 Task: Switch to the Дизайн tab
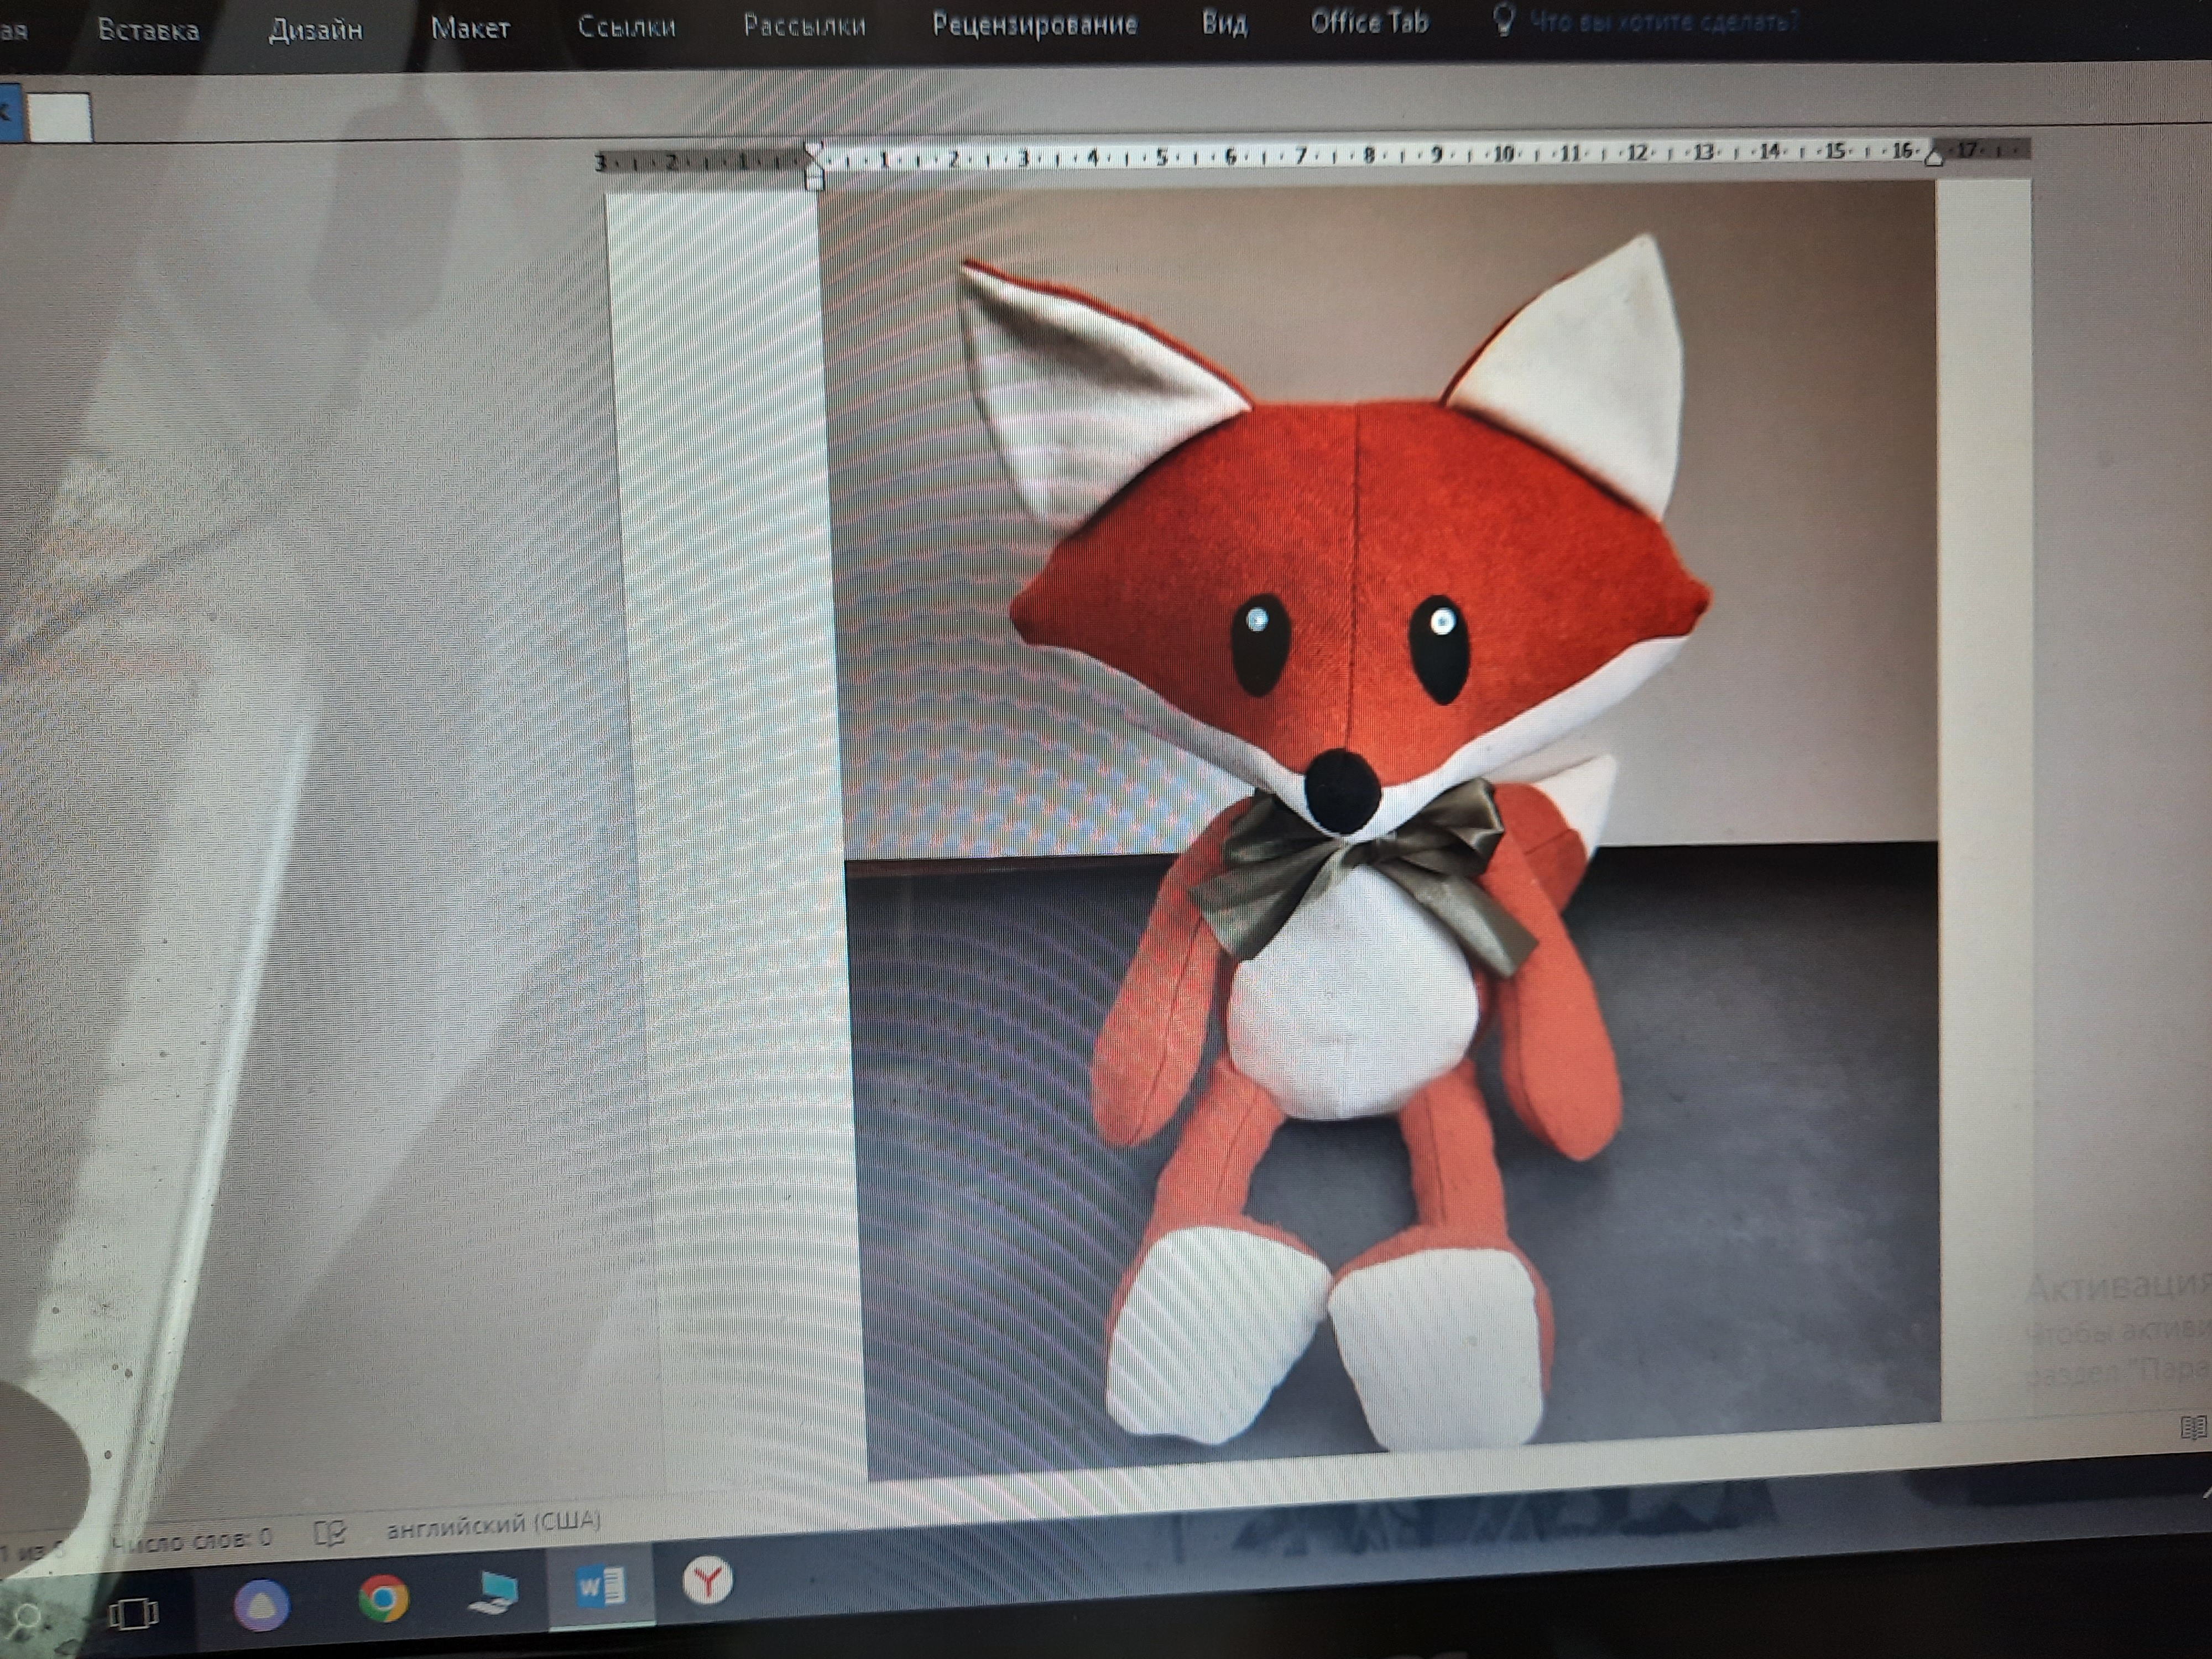315,29
